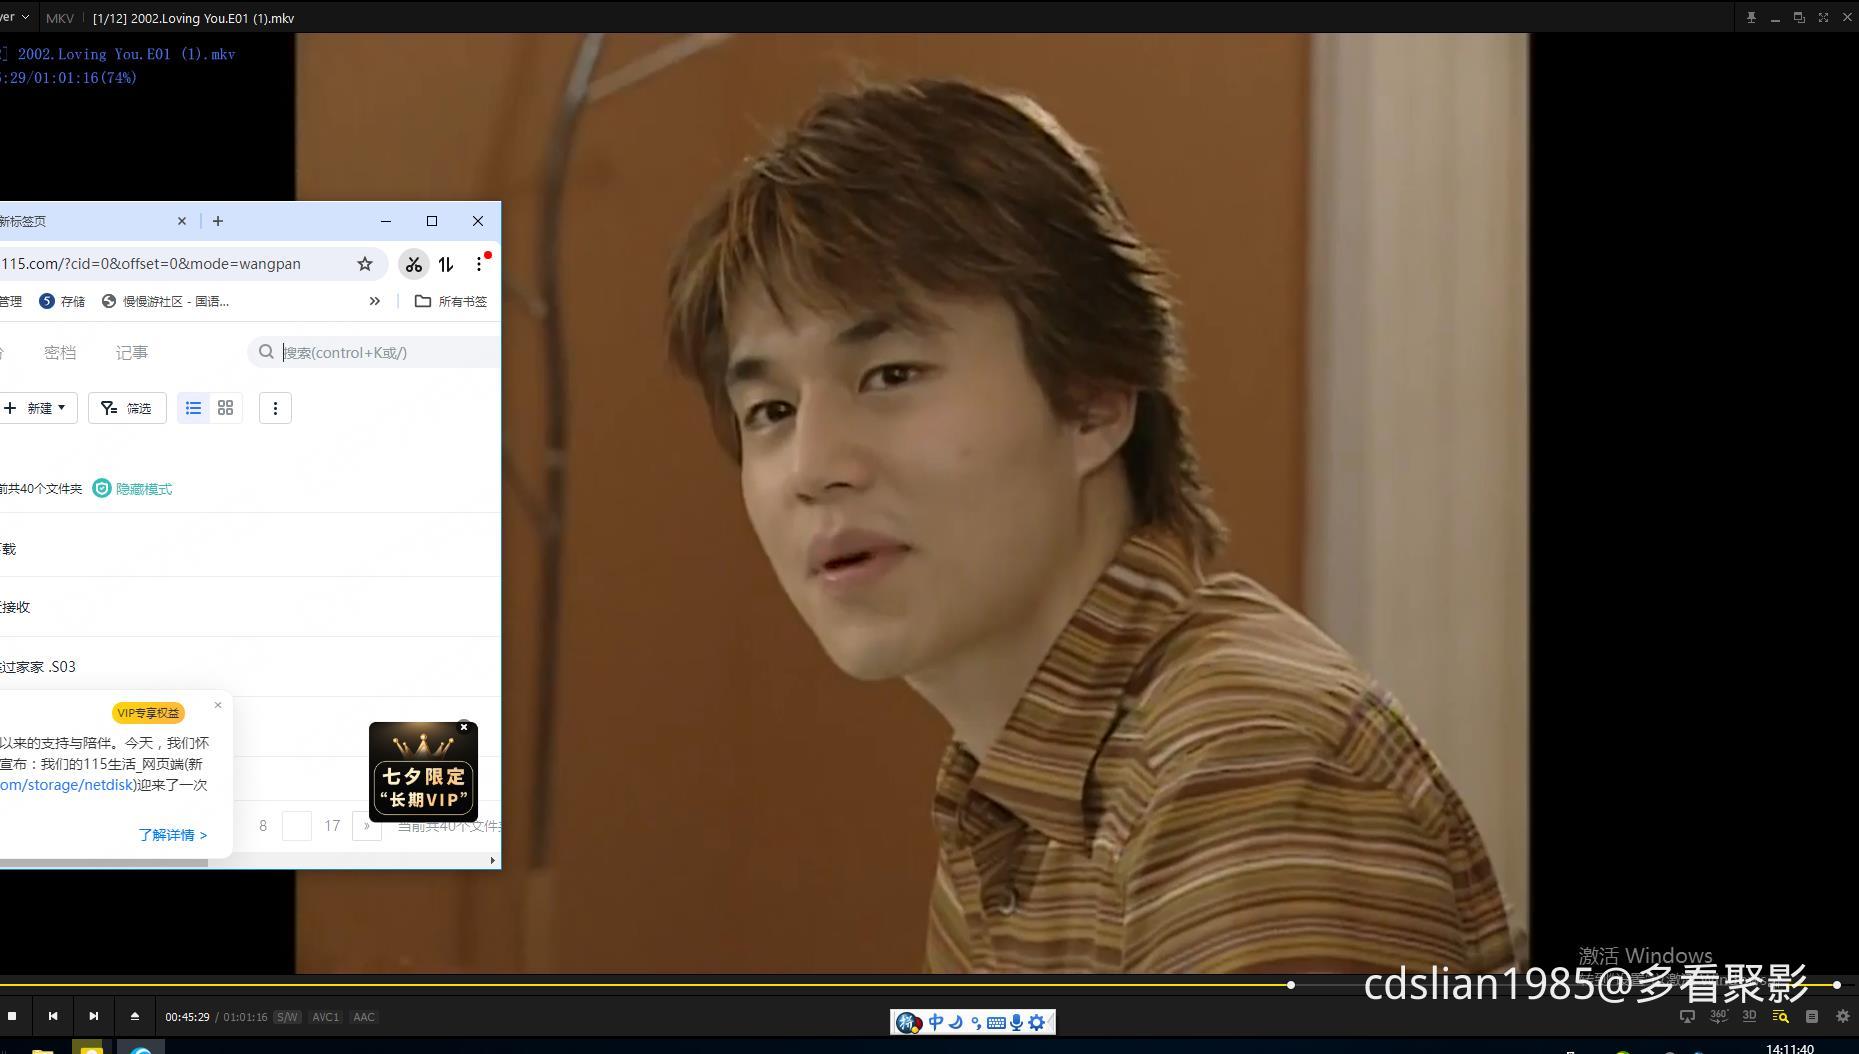Open the browser three-dot menu
Viewport: 1859px width, 1054px height.
[480, 264]
